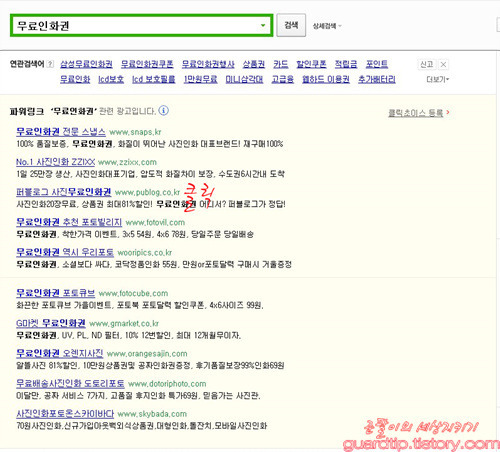This screenshot has width=500, height=452.
Task: Open related search 미니삼각대
Action: click(x=244, y=79)
